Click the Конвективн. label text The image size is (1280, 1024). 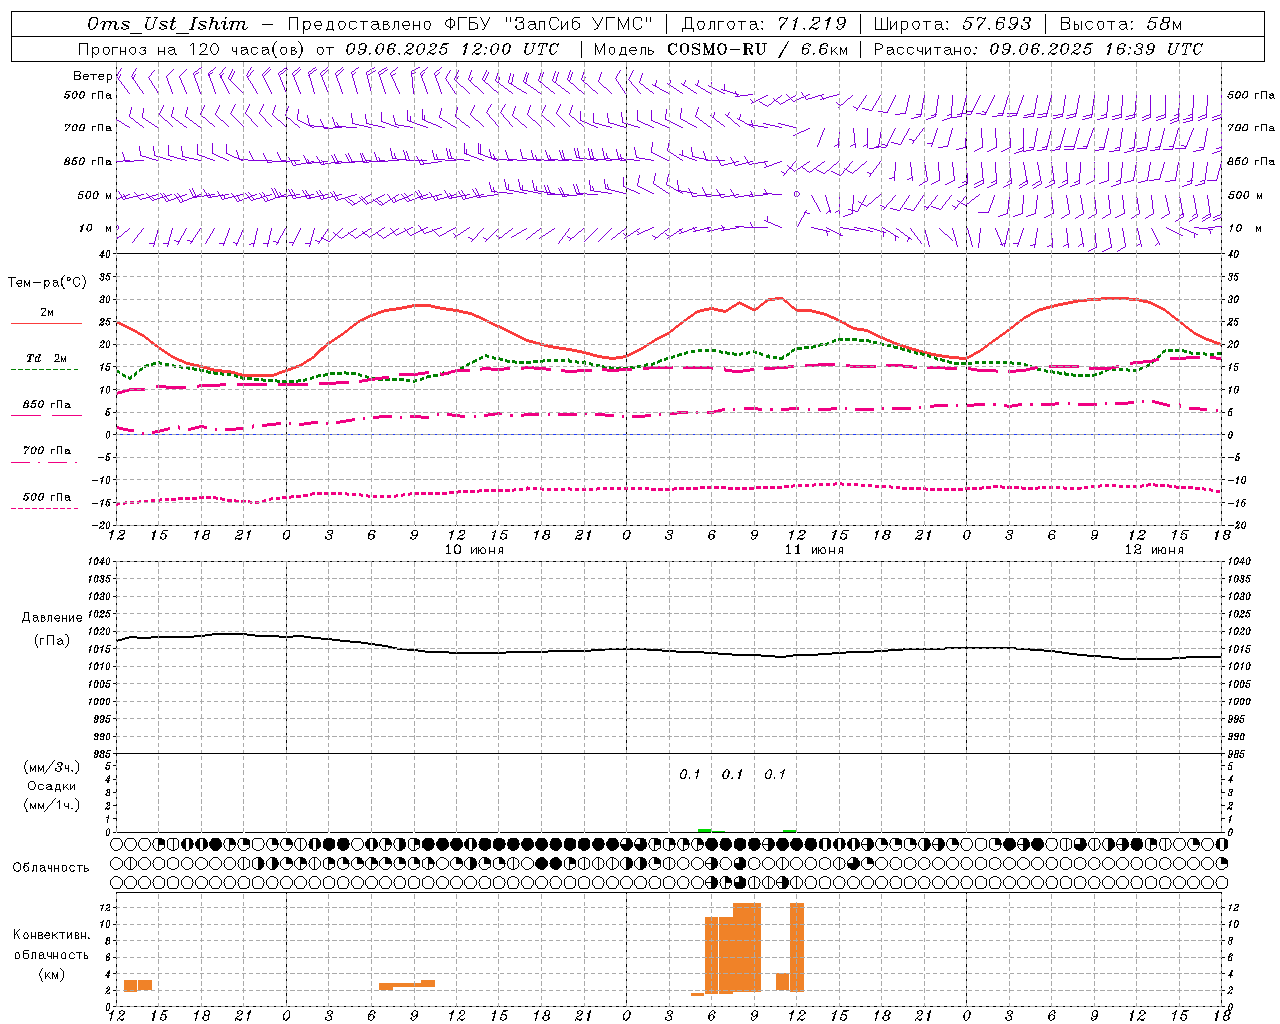pyautogui.click(x=52, y=935)
